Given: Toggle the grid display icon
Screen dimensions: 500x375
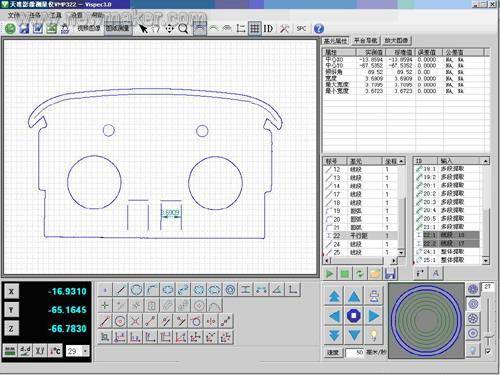Looking at the screenshot, I should (255, 29).
